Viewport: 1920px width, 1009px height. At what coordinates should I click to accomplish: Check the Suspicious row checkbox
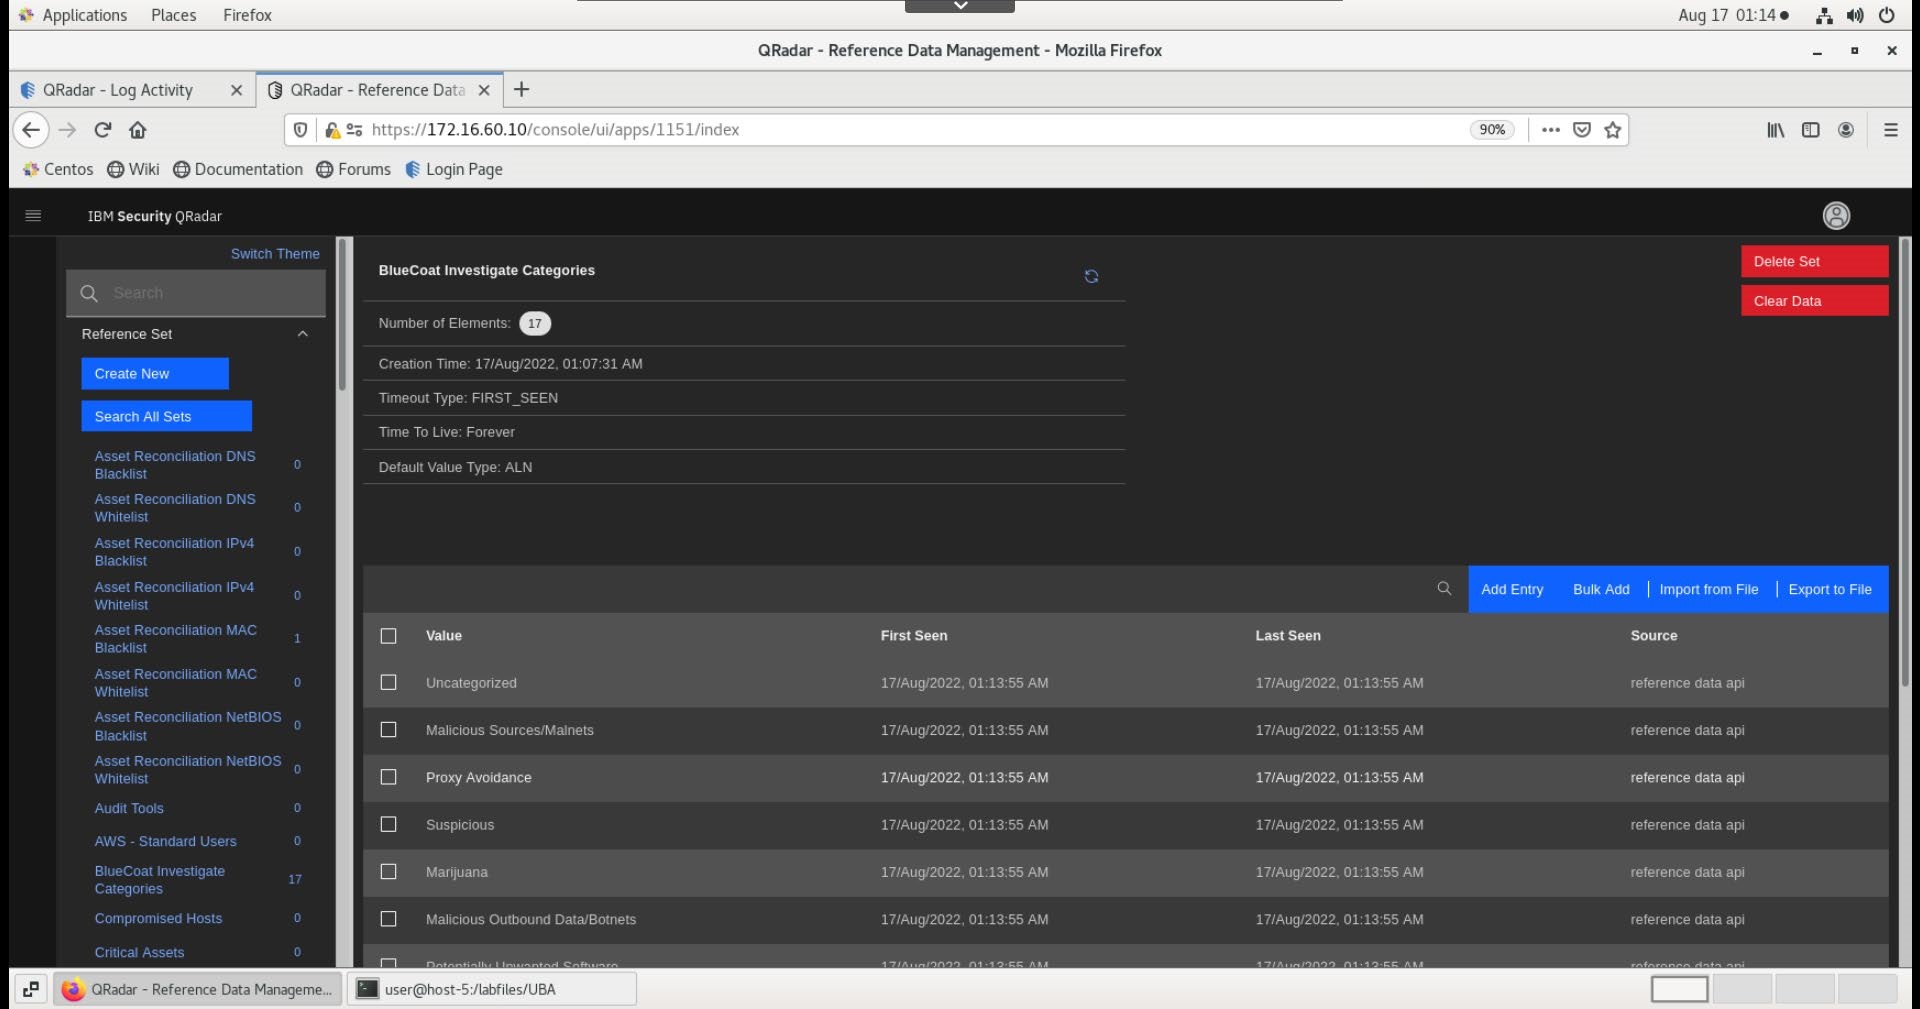389,824
